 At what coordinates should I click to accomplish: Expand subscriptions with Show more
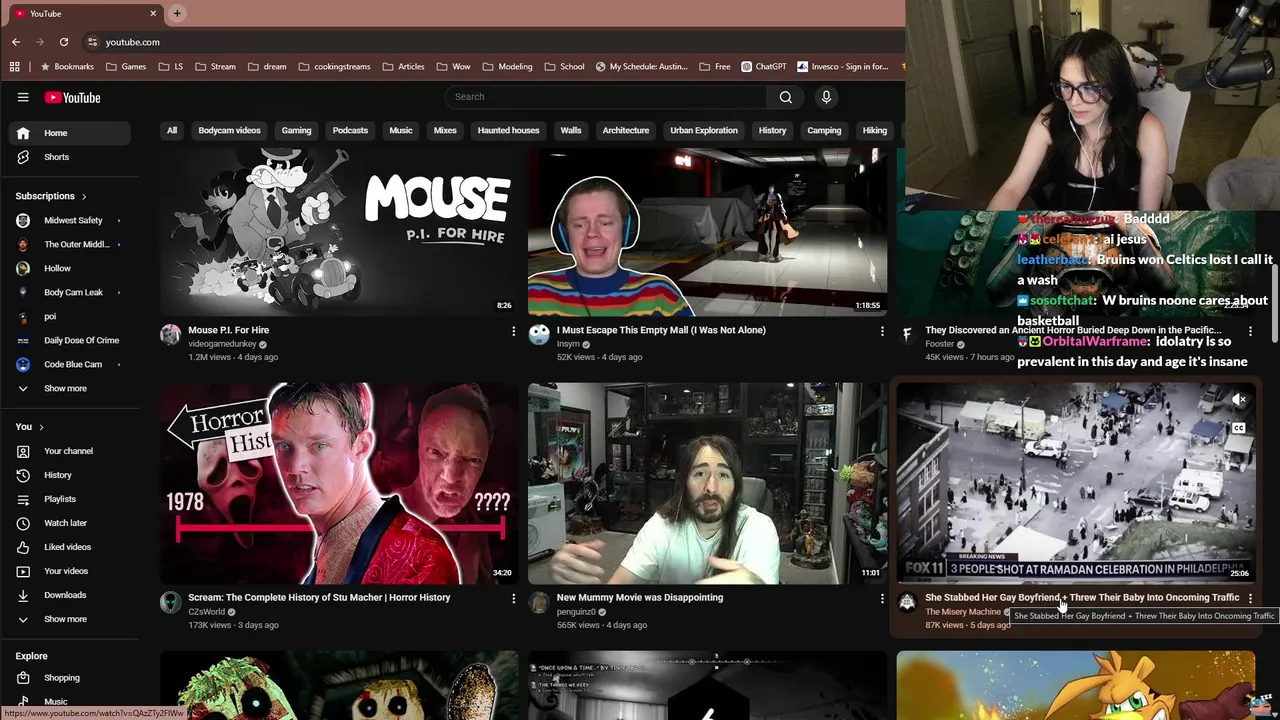tap(69, 388)
